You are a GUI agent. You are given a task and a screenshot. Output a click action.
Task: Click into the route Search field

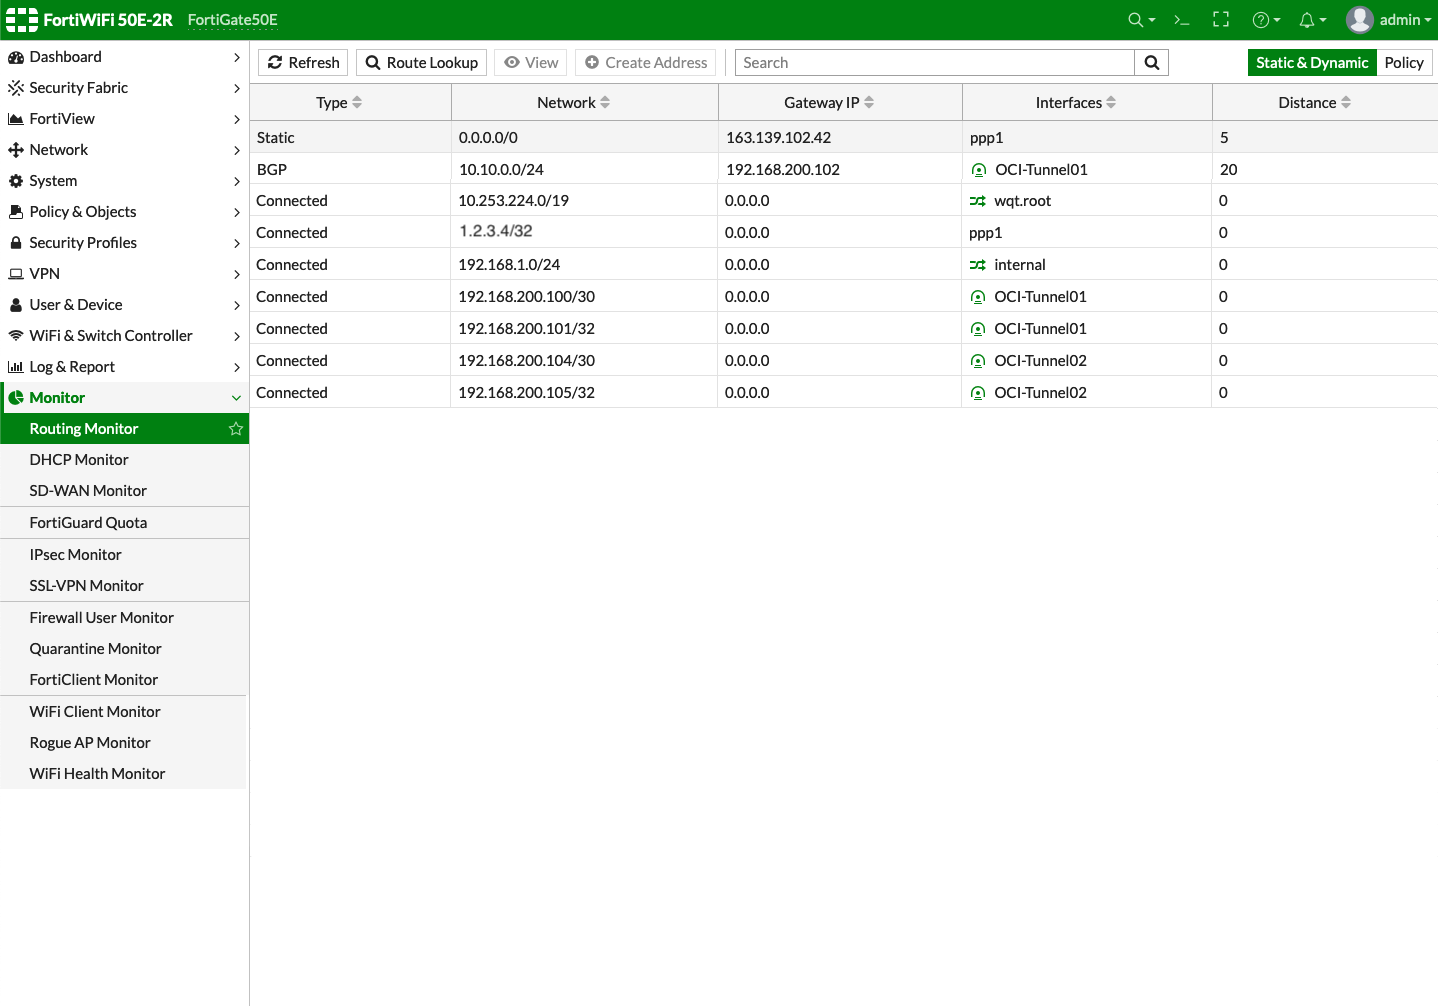tap(935, 63)
